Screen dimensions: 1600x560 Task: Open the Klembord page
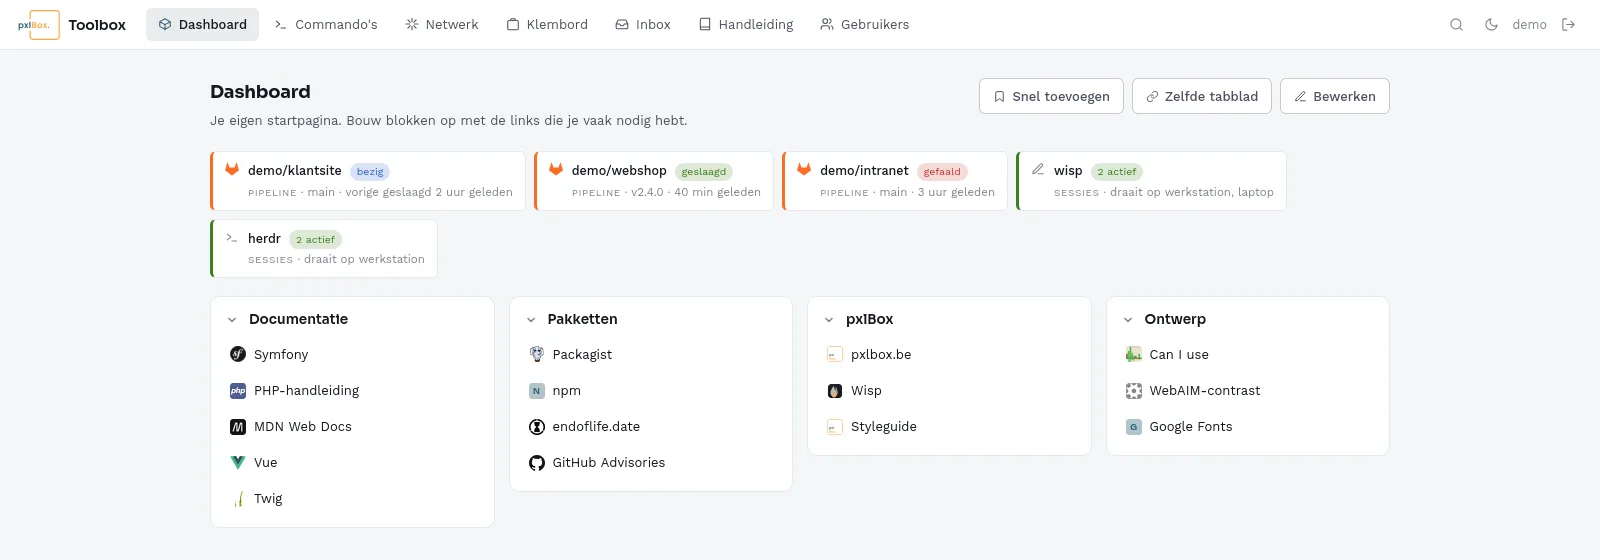click(x=547, y=25)
